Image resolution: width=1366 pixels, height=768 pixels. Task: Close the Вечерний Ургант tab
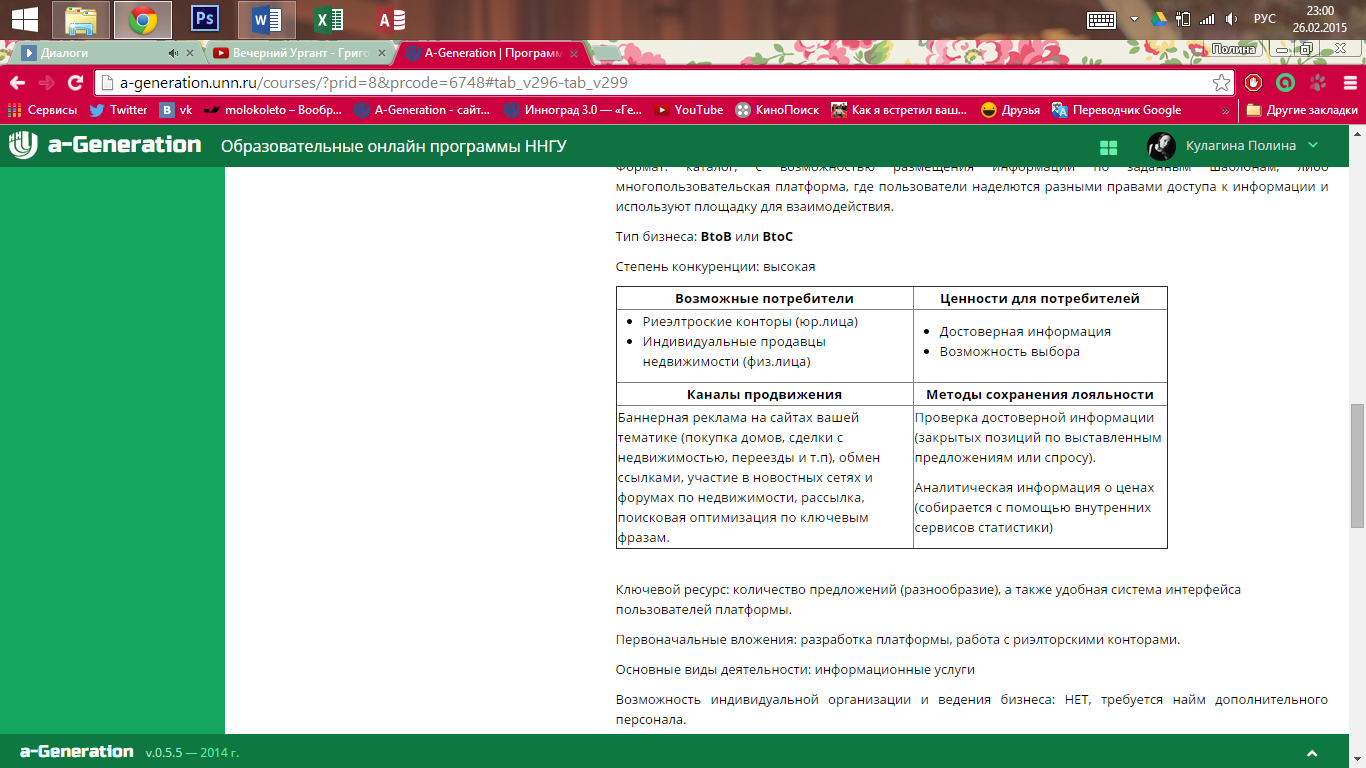[381, 53]
